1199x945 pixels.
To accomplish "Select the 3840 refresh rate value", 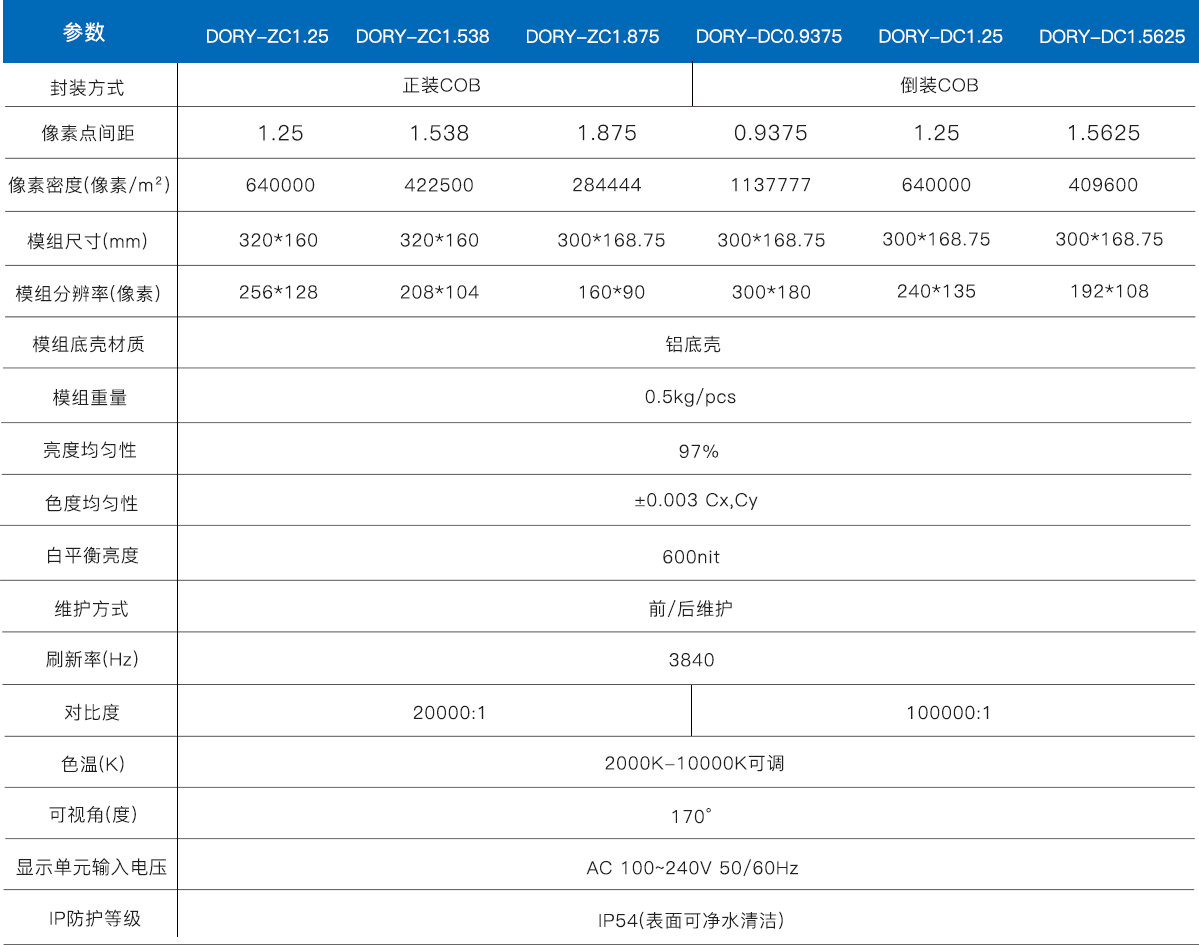I will tap(691, 660).
